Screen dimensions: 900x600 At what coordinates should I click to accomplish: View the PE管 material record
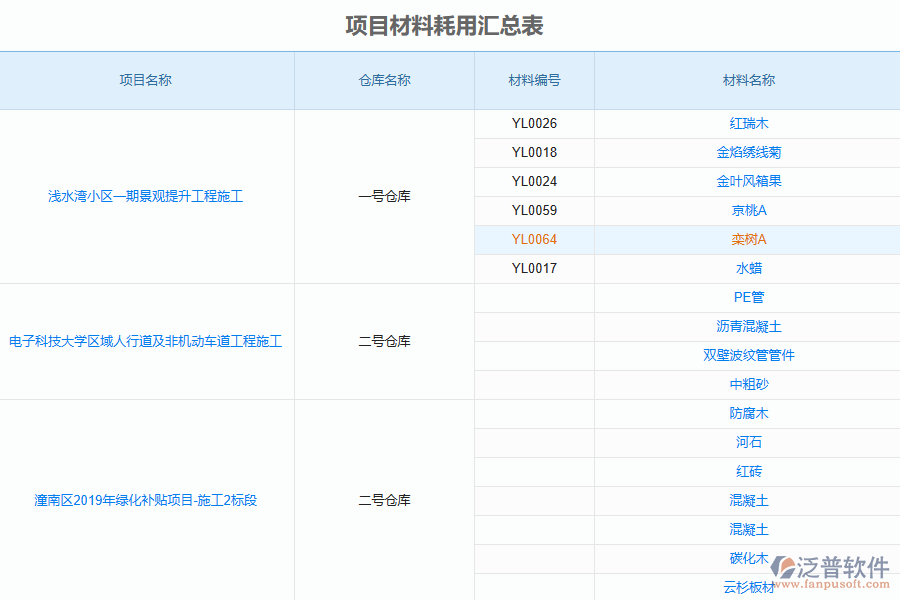click(x=749, y=297)
